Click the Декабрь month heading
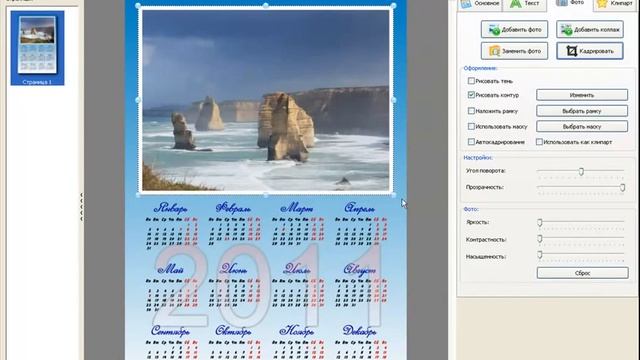The image size is (640, 360). [x=360, y=331]
